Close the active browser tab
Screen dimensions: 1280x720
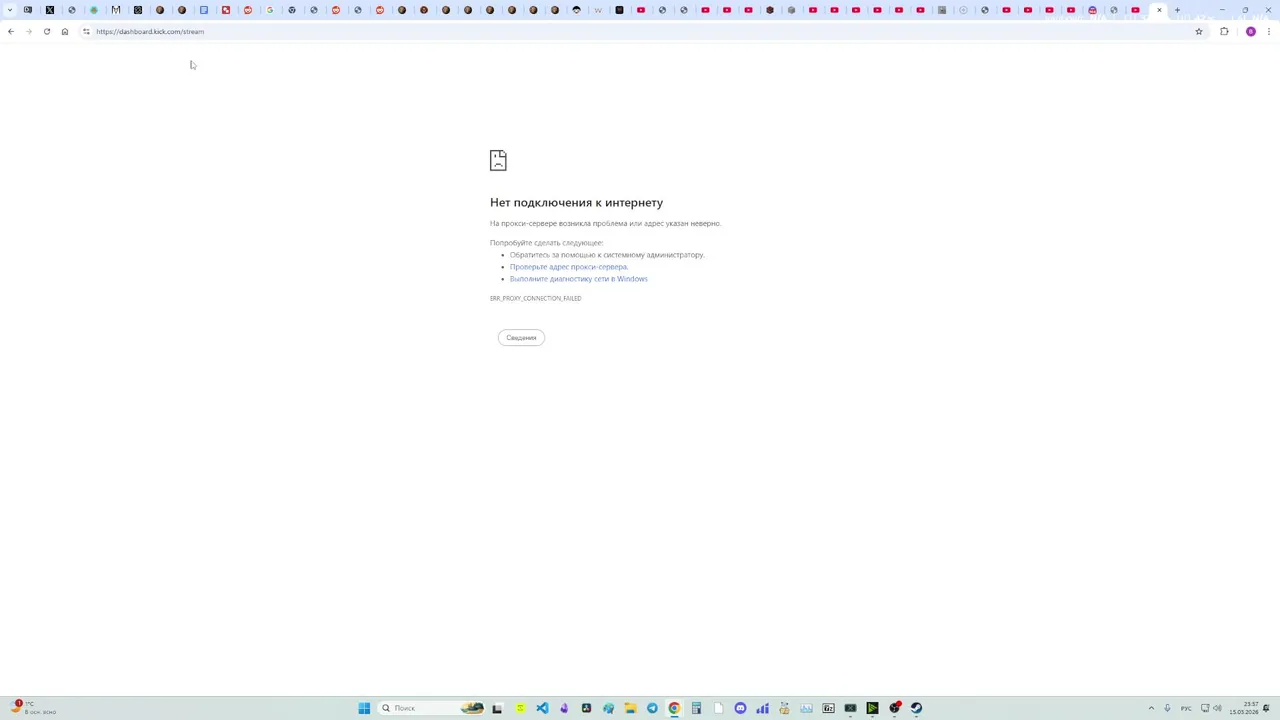tap(1159, 10)
